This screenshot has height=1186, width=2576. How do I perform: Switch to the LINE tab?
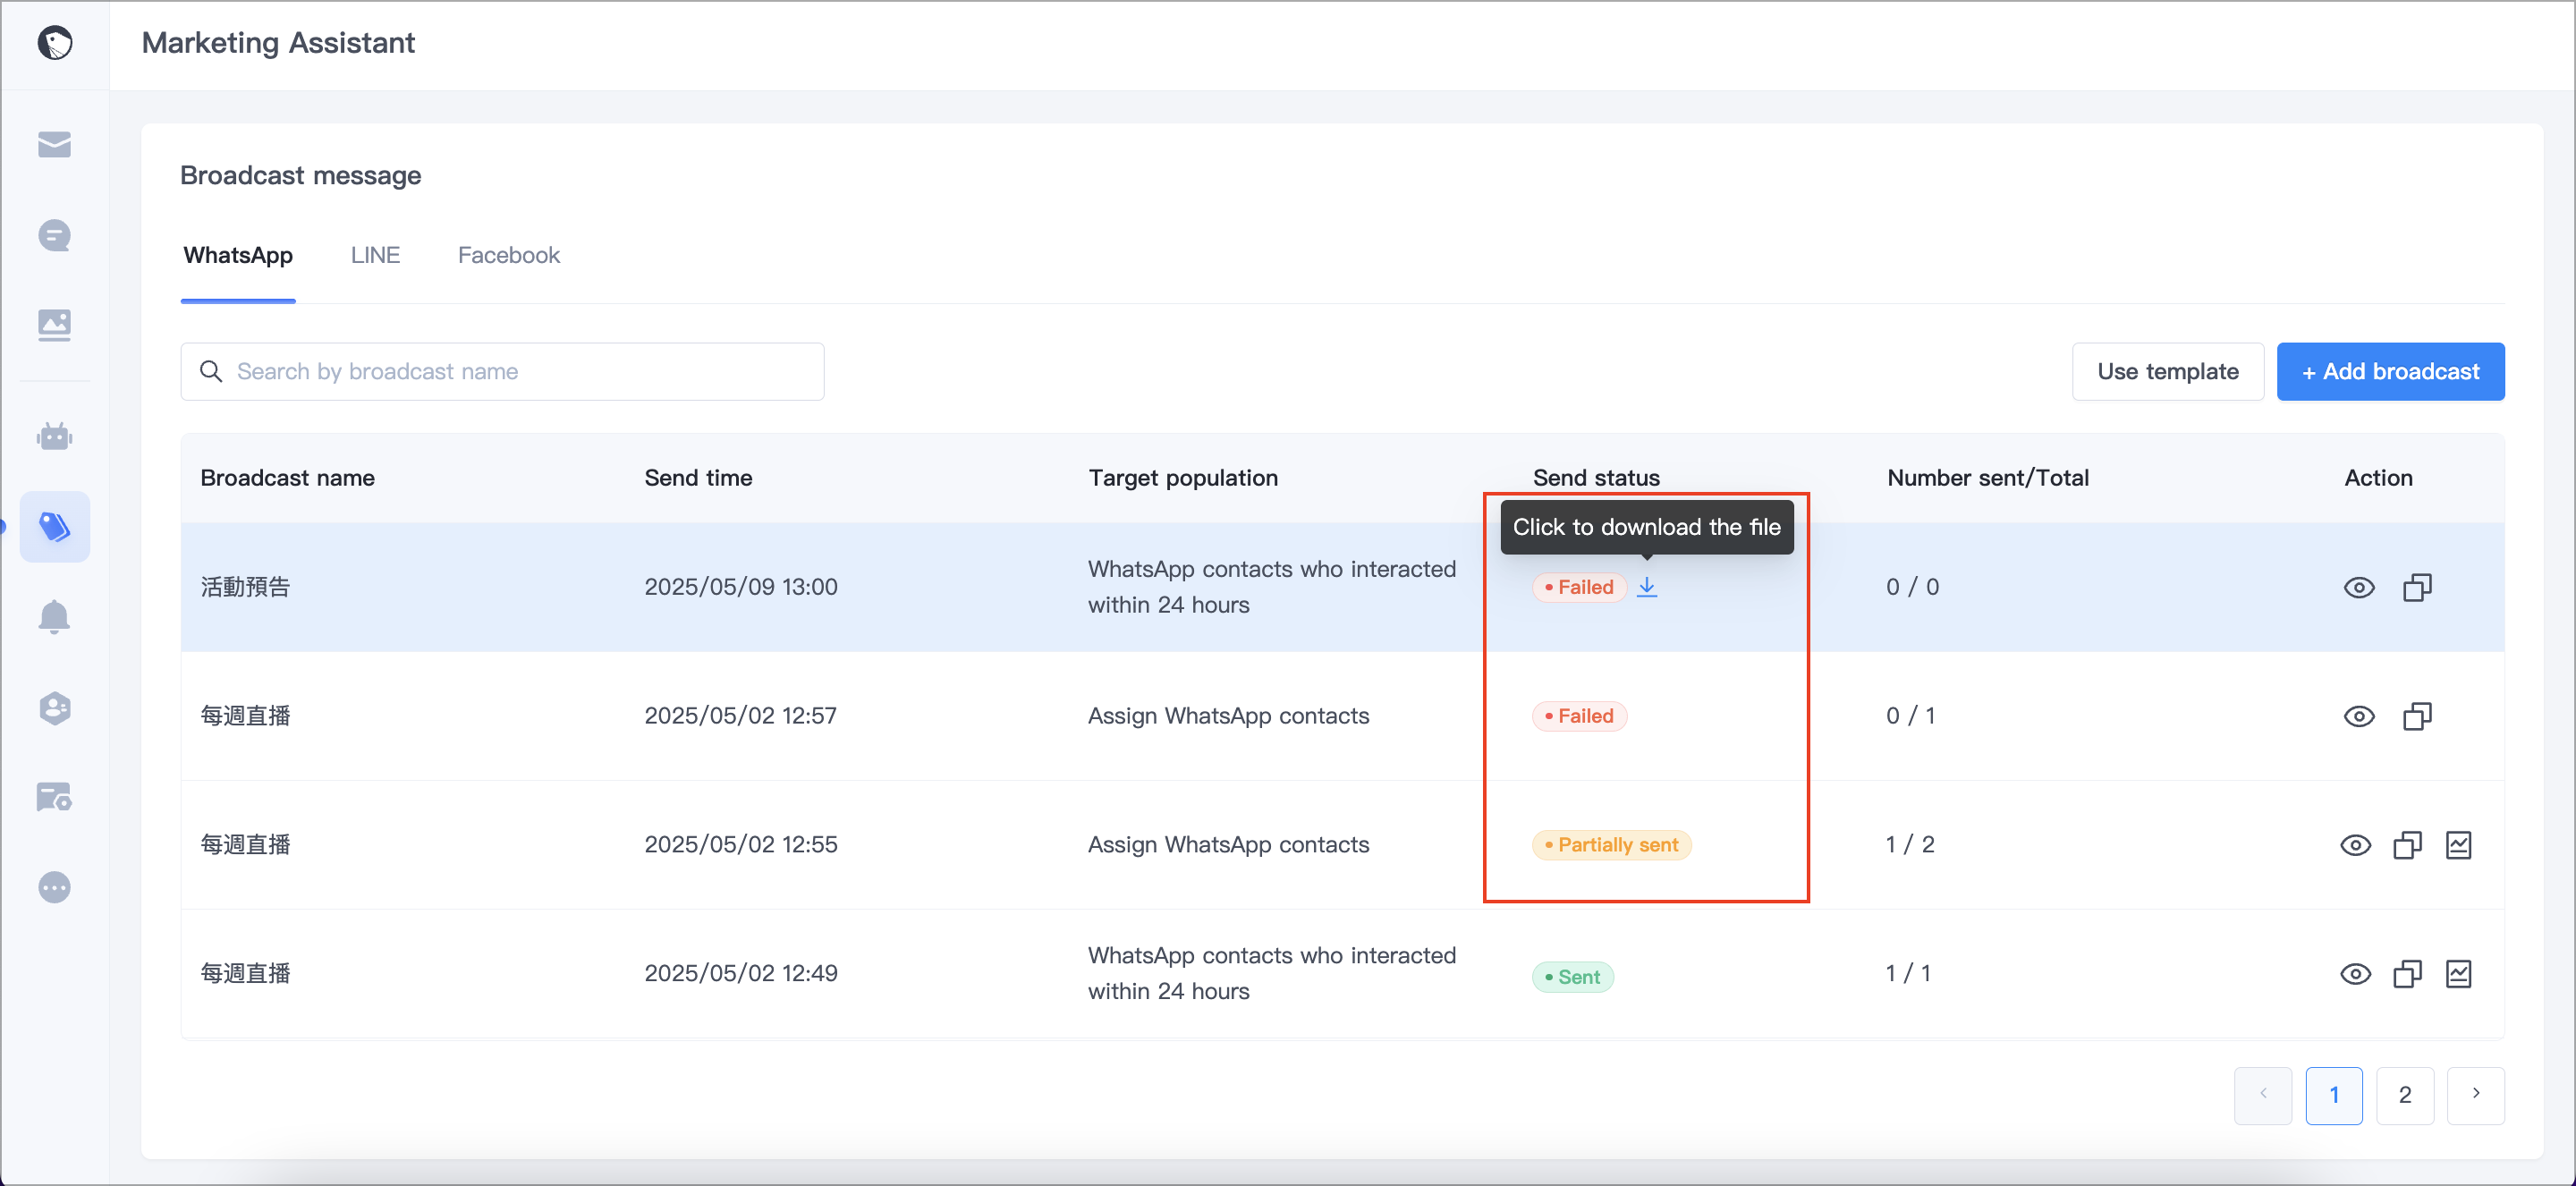click(x=375, y=255)
